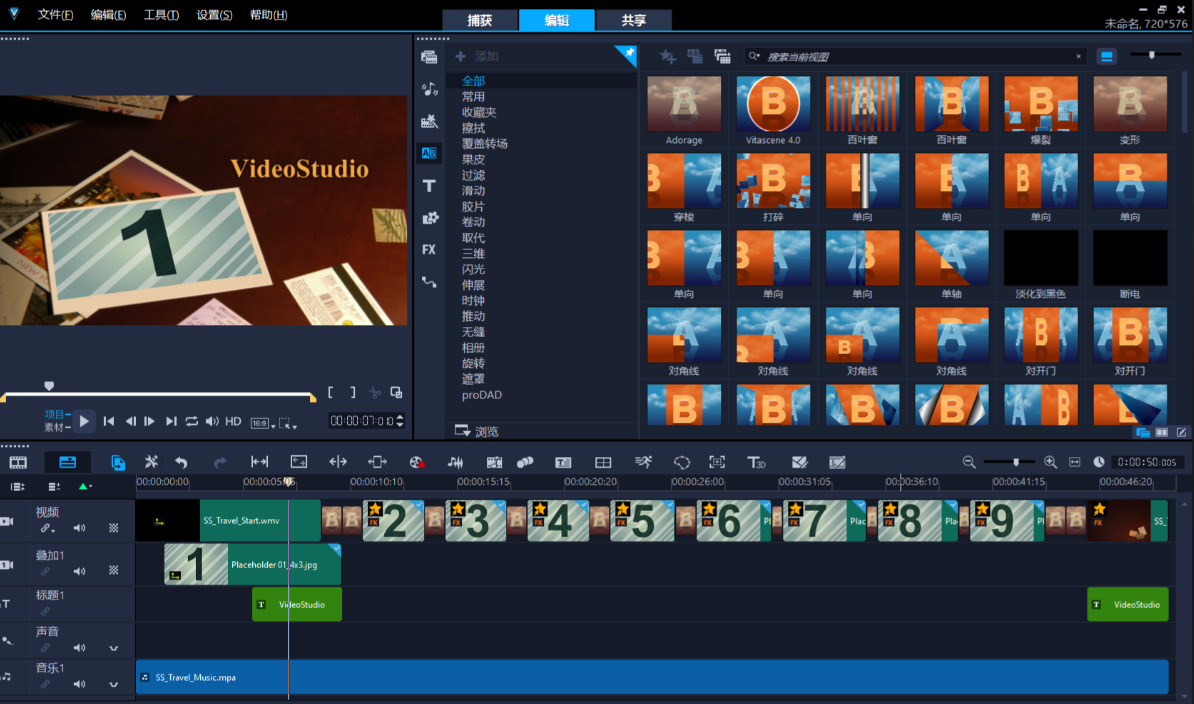Click the preview scrubber handle
The height and width of the screenshot is (704, 1194).
click(x=49, y=386)
